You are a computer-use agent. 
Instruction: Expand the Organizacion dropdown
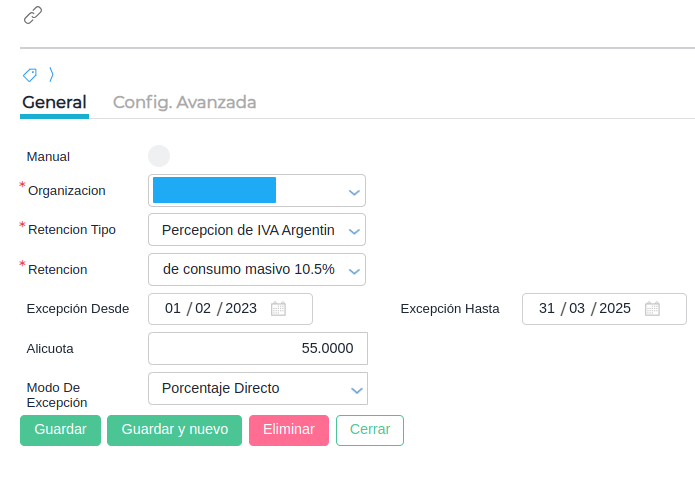[353, 191]
